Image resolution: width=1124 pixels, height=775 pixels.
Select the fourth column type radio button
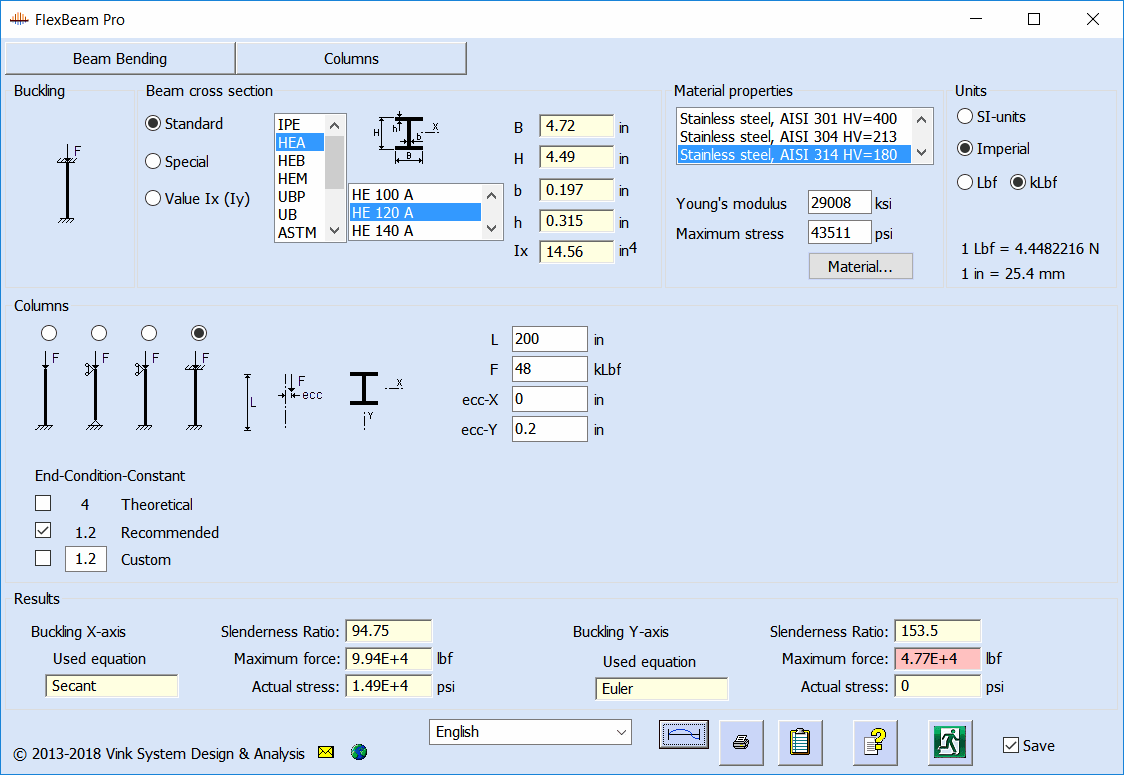point(199,333)
